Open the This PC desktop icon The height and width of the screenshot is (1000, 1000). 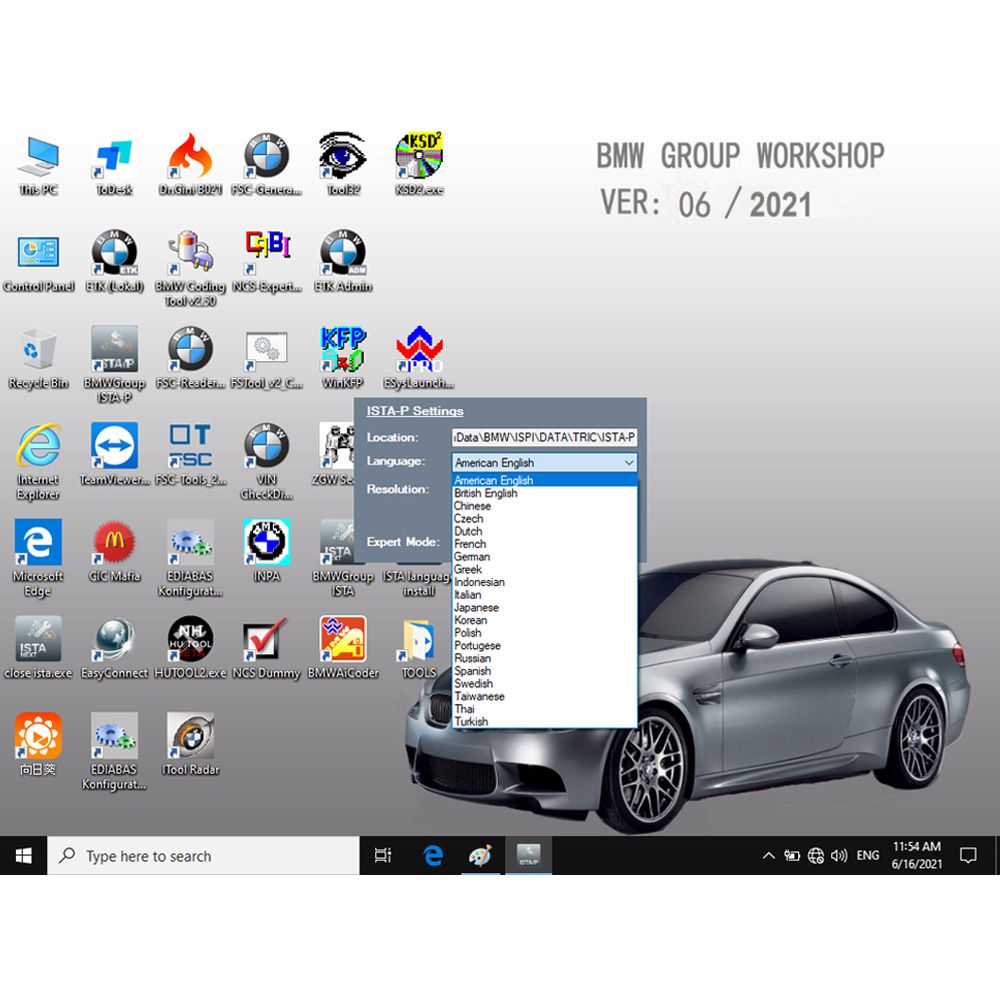point(38,164)
